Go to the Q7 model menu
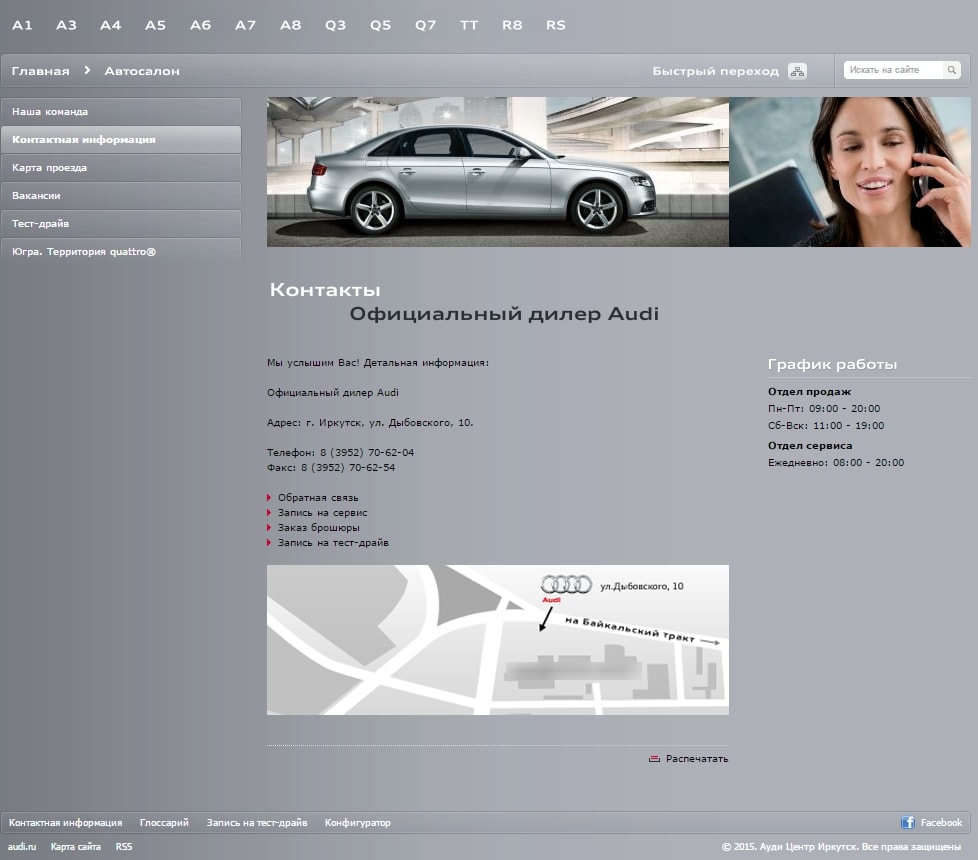978x860 pixels. [425, 26]
